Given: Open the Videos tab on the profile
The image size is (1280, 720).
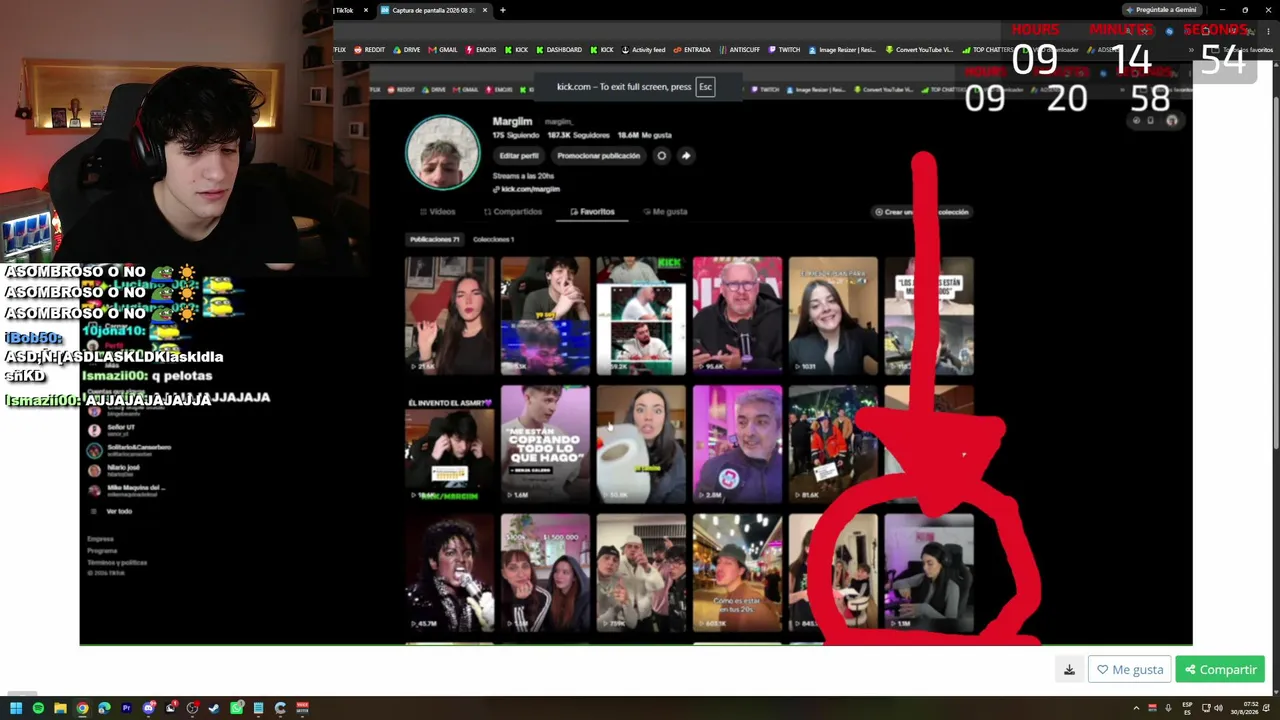Looking at the screenshot, I should click(438, 212).
